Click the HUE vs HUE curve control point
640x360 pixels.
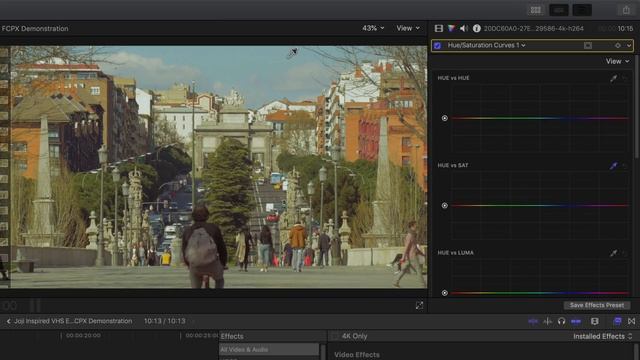[x=444, y=118]
